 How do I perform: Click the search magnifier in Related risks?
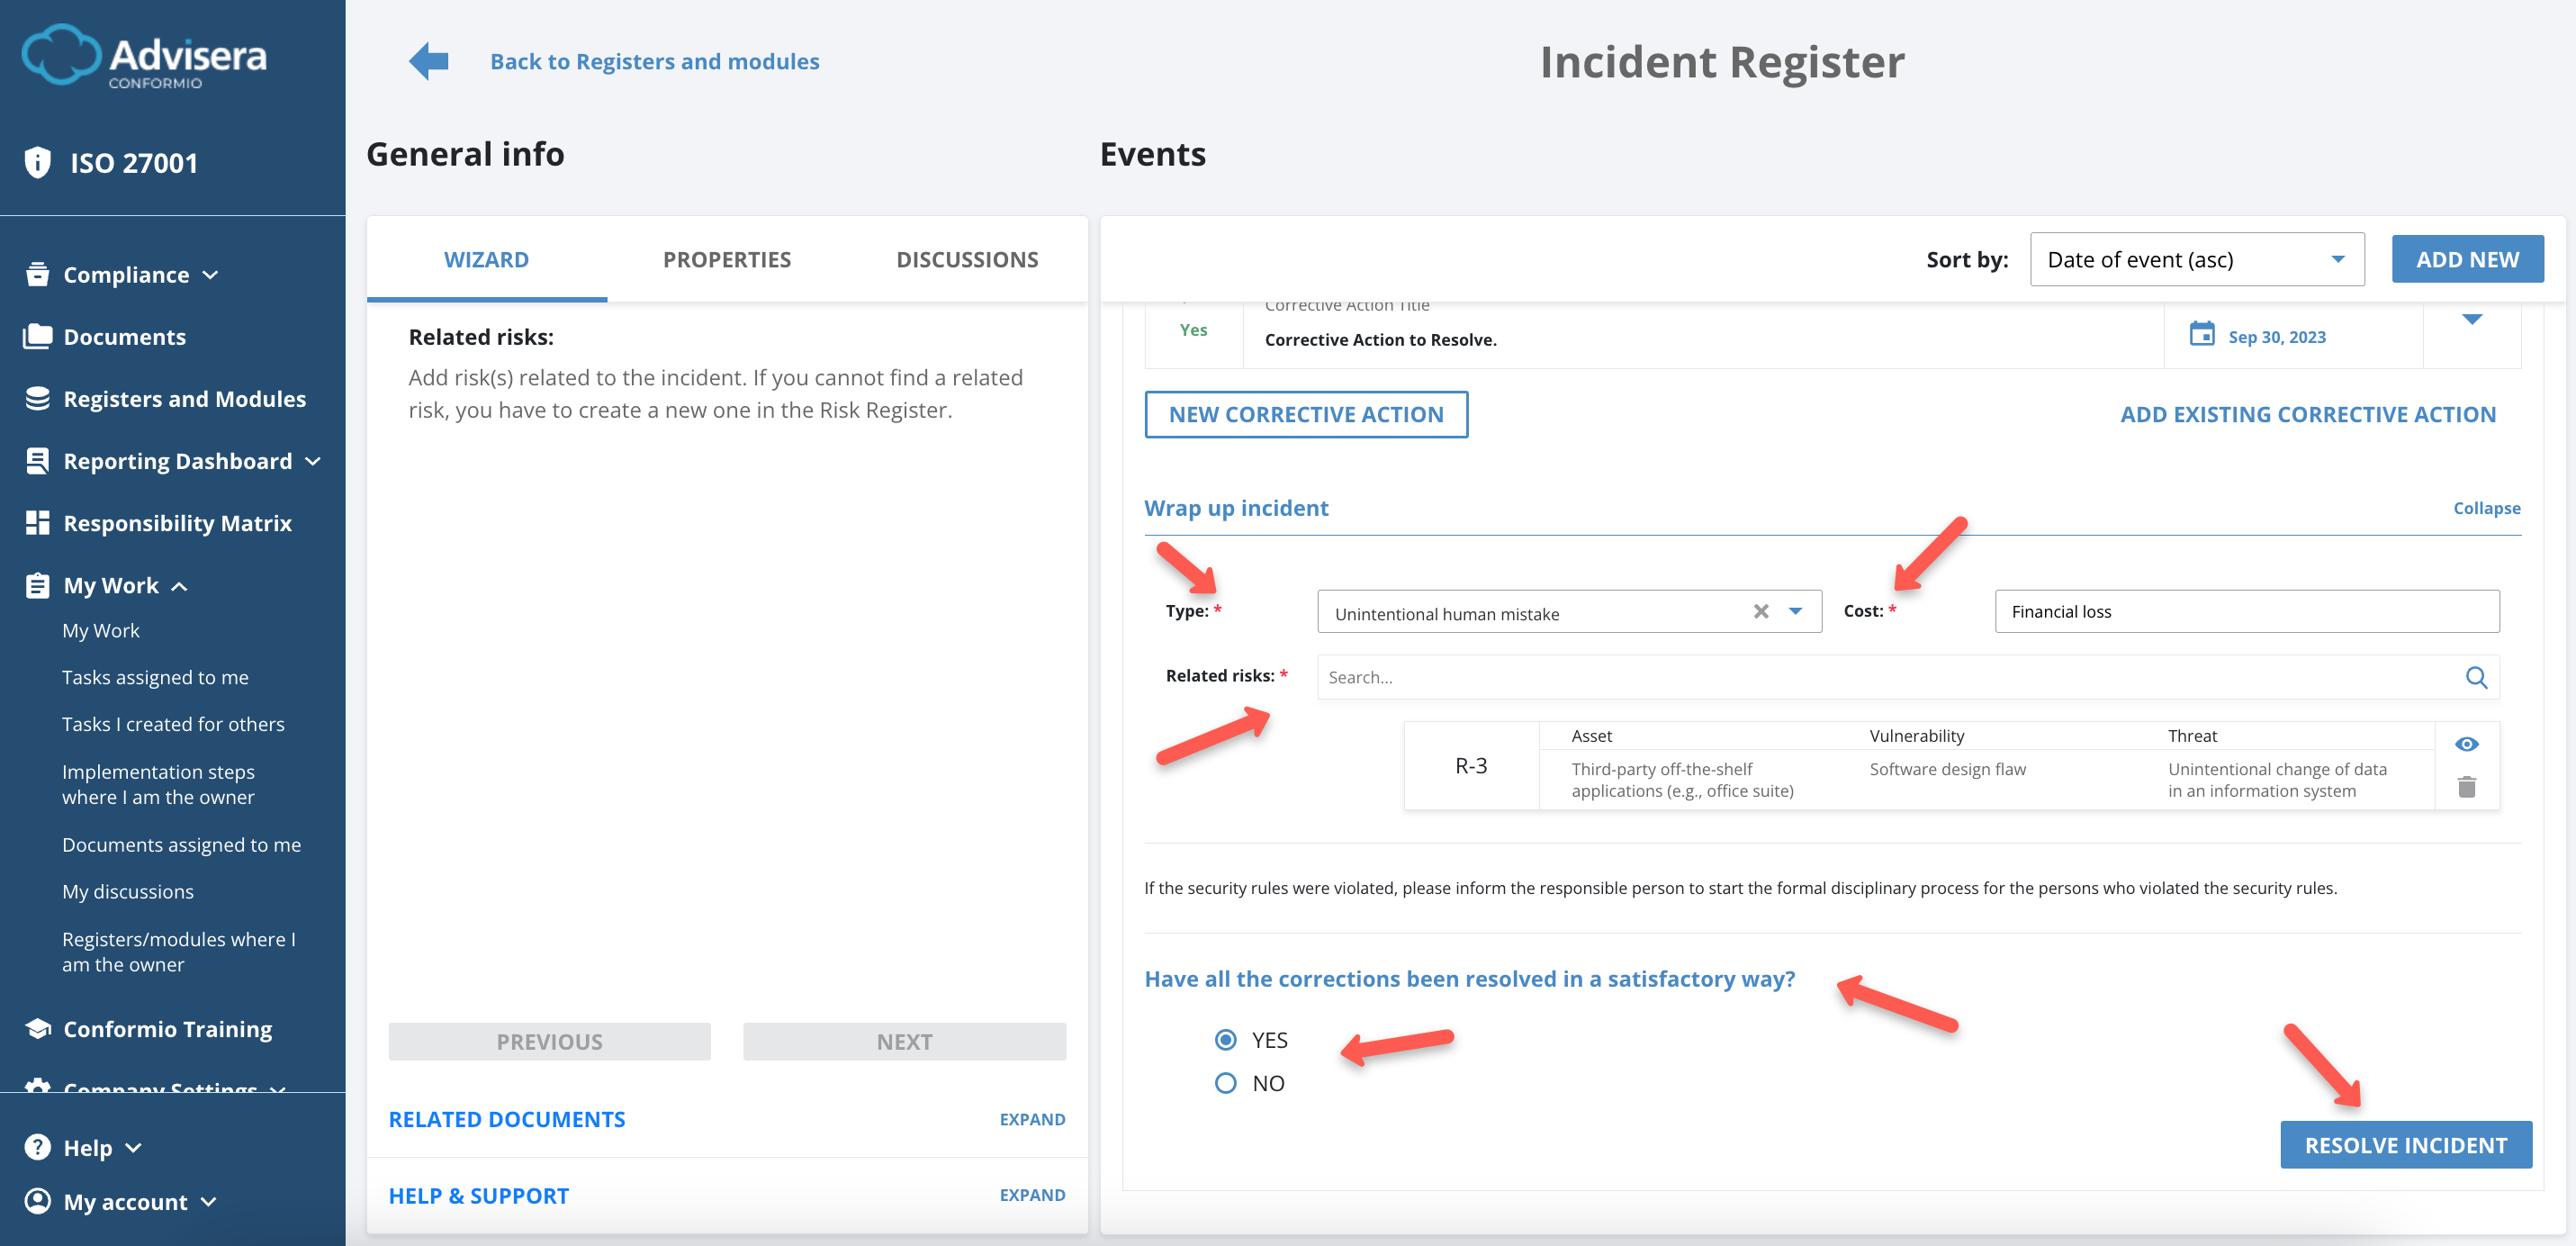click(x=2478, y=677)
